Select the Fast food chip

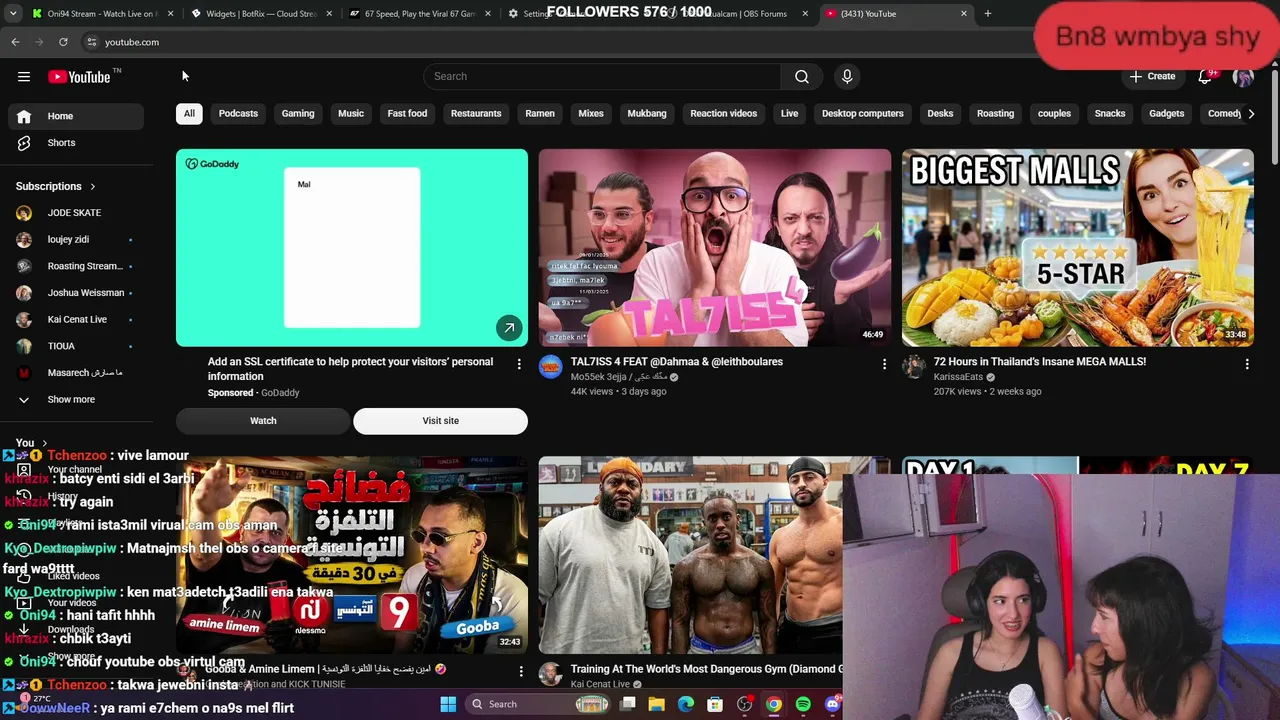pyautogui.click(x=407, y=114)
